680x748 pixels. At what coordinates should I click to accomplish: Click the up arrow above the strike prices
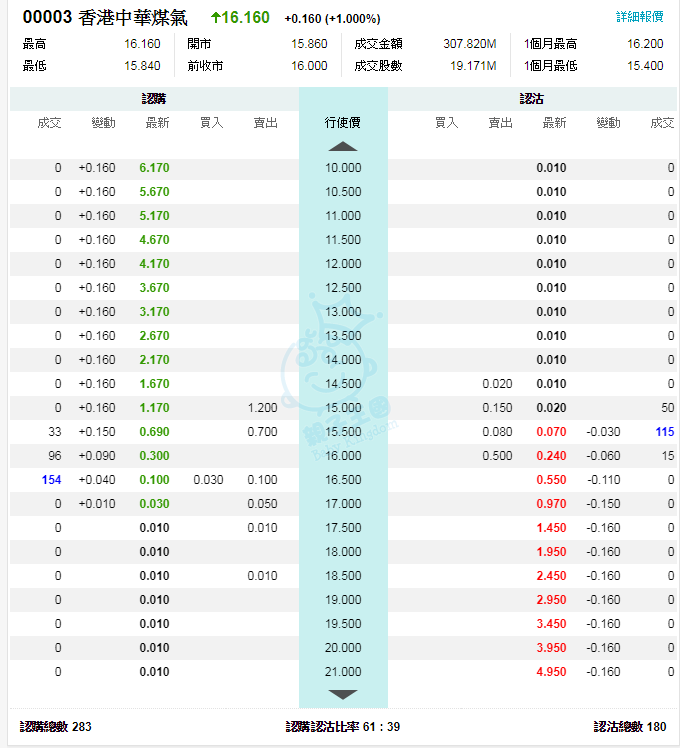343,146
